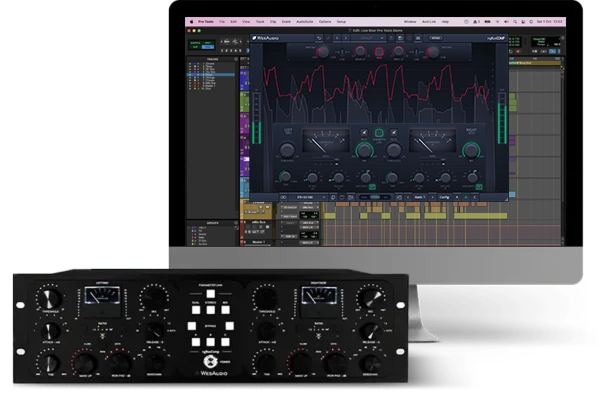This screenshot has height=404, width=600.
Task: Open the preset name dropdown in plugin header
Action: [x=367, y=38]
